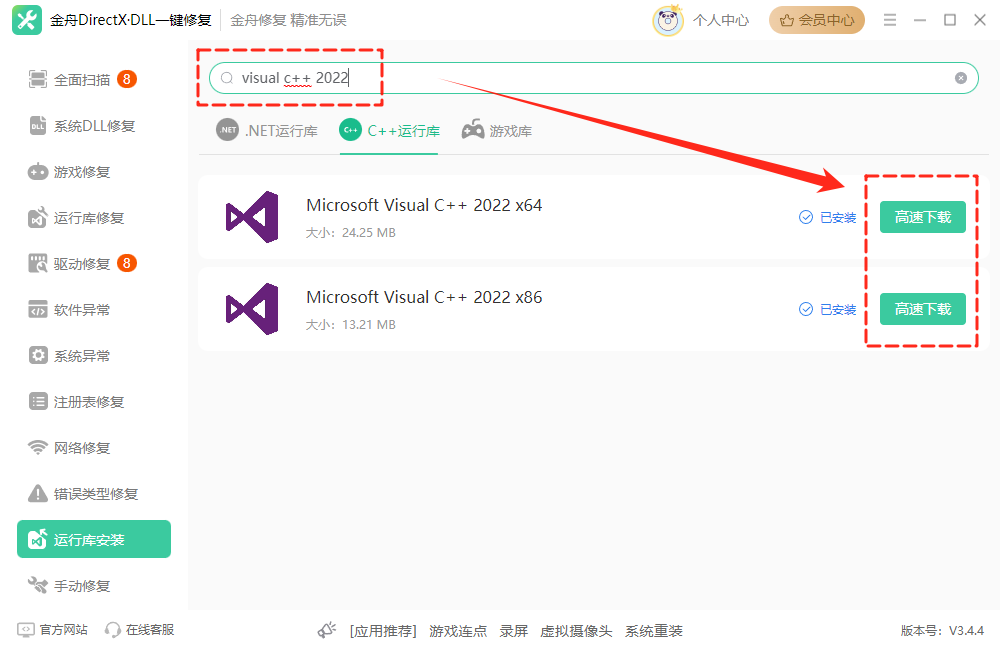
Task: Open 全面扫描 in the sidebar
Action: click(x=82, y=80)
